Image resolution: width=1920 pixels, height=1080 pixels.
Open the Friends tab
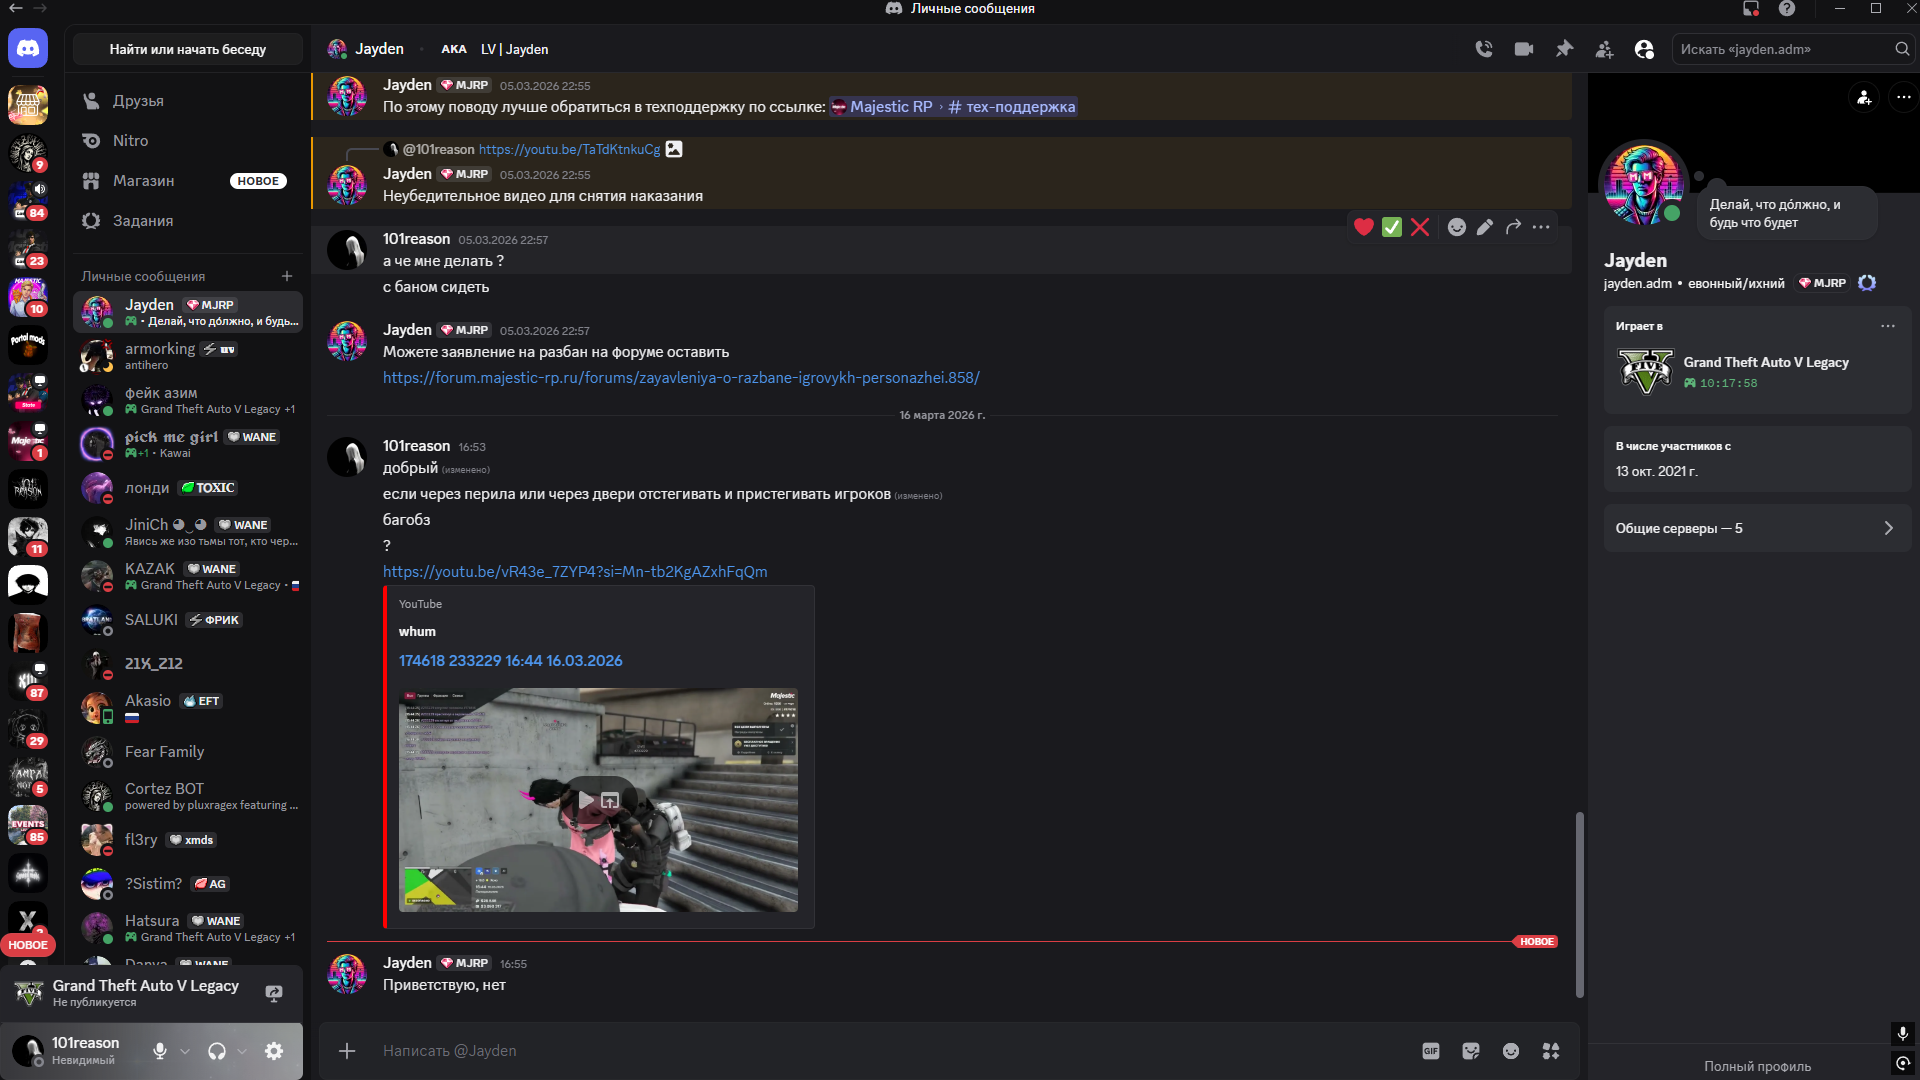point(138,101)
